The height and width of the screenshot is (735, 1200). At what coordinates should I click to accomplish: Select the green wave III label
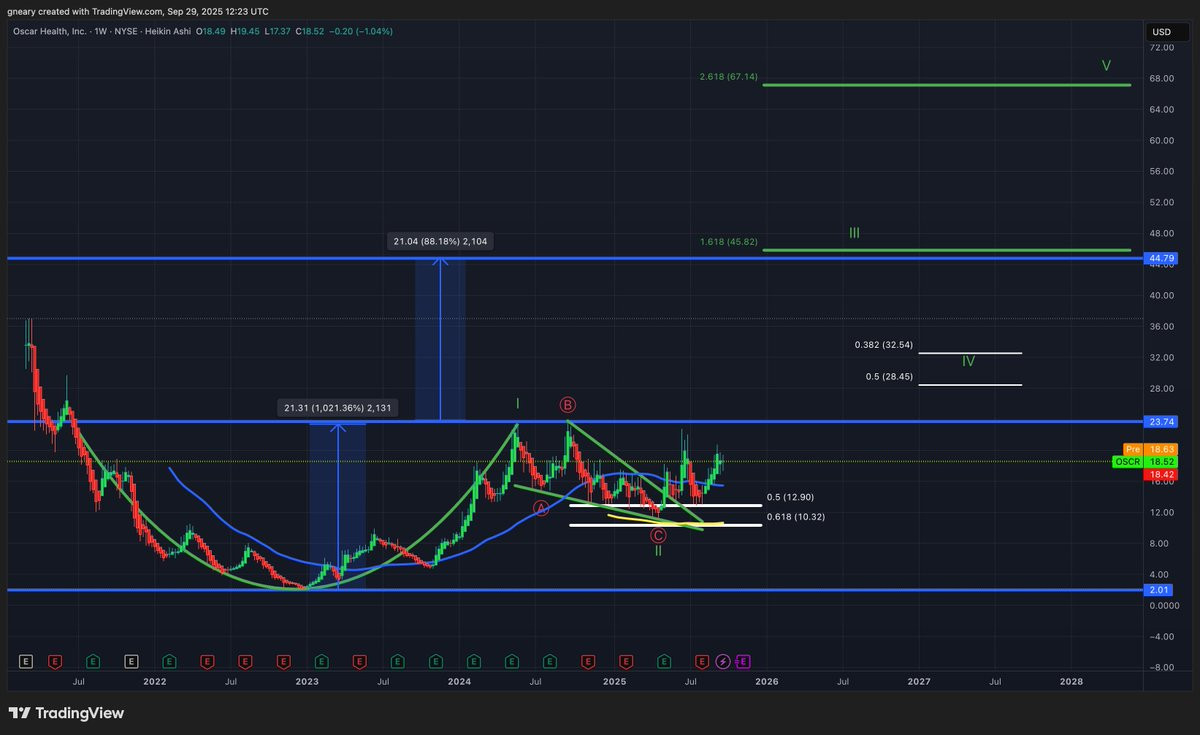click(854, 233)
